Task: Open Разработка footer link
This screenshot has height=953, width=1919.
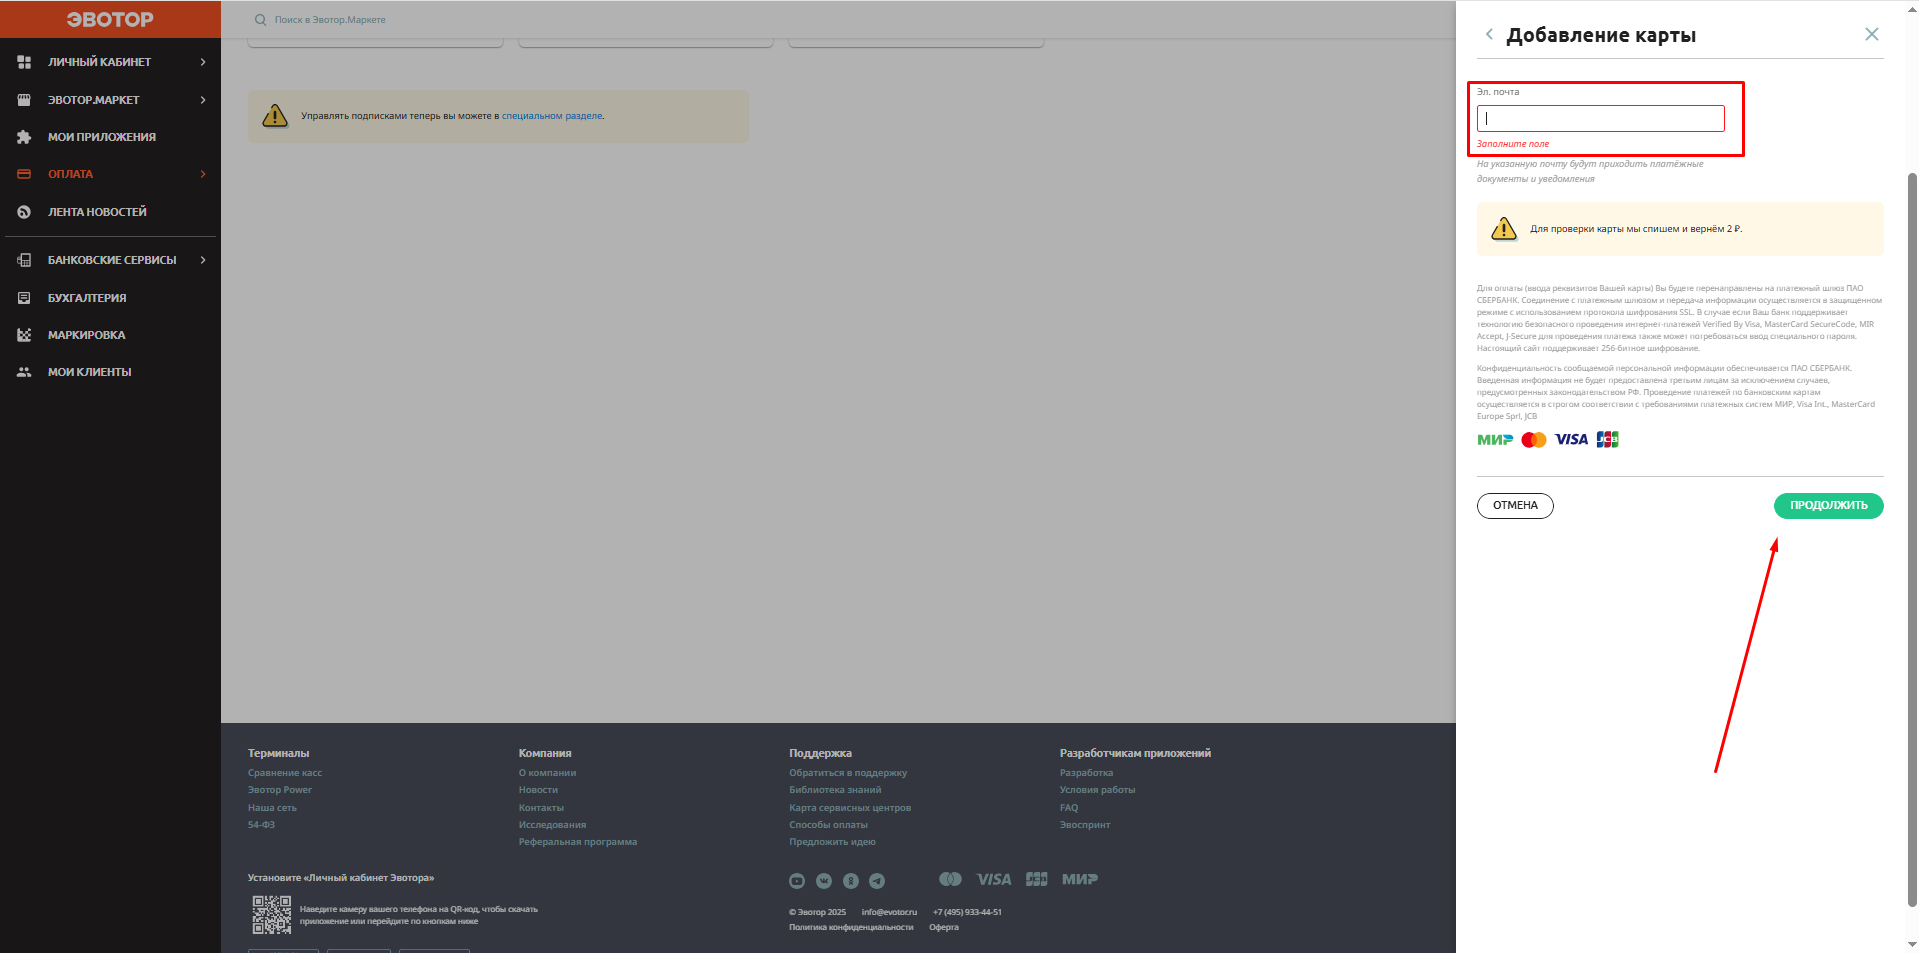Action: coord(1086,773)
